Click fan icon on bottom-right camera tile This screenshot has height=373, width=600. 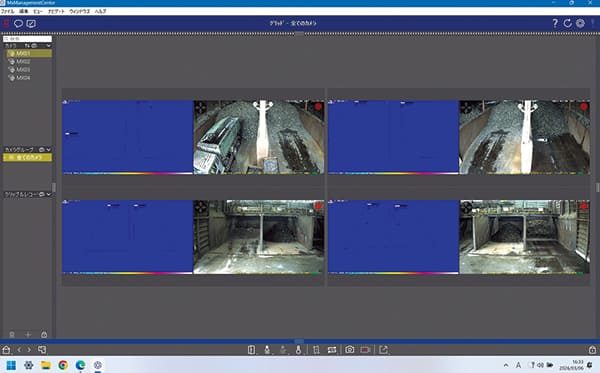pyautogui.click(x=466, y=207)
